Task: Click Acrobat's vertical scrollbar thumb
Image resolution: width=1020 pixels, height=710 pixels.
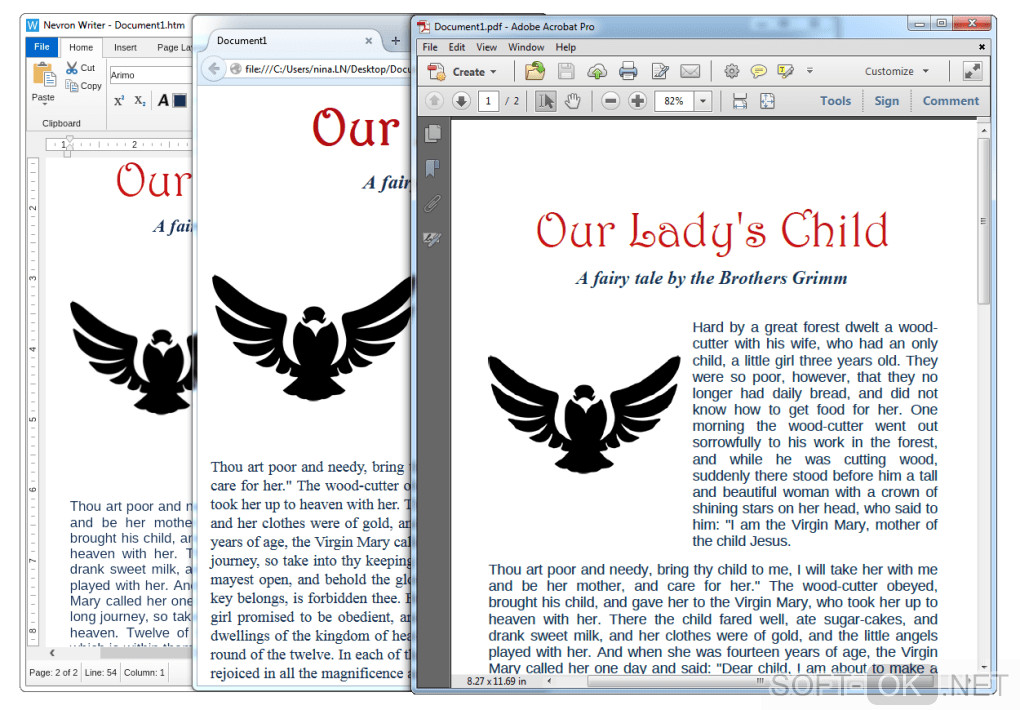Action: 984,221
